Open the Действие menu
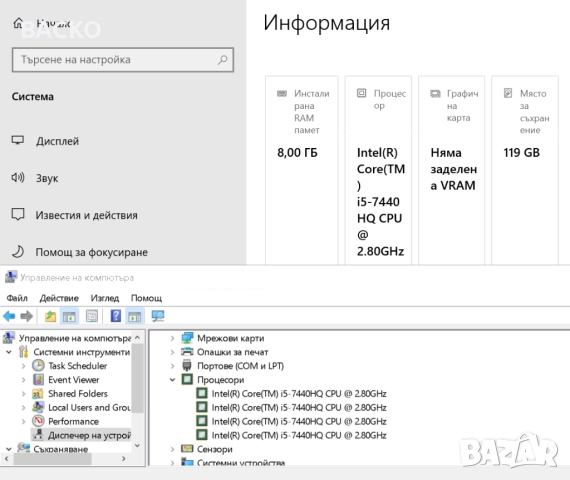Viewport: 570px width, 480px height. tap(59, 298)
